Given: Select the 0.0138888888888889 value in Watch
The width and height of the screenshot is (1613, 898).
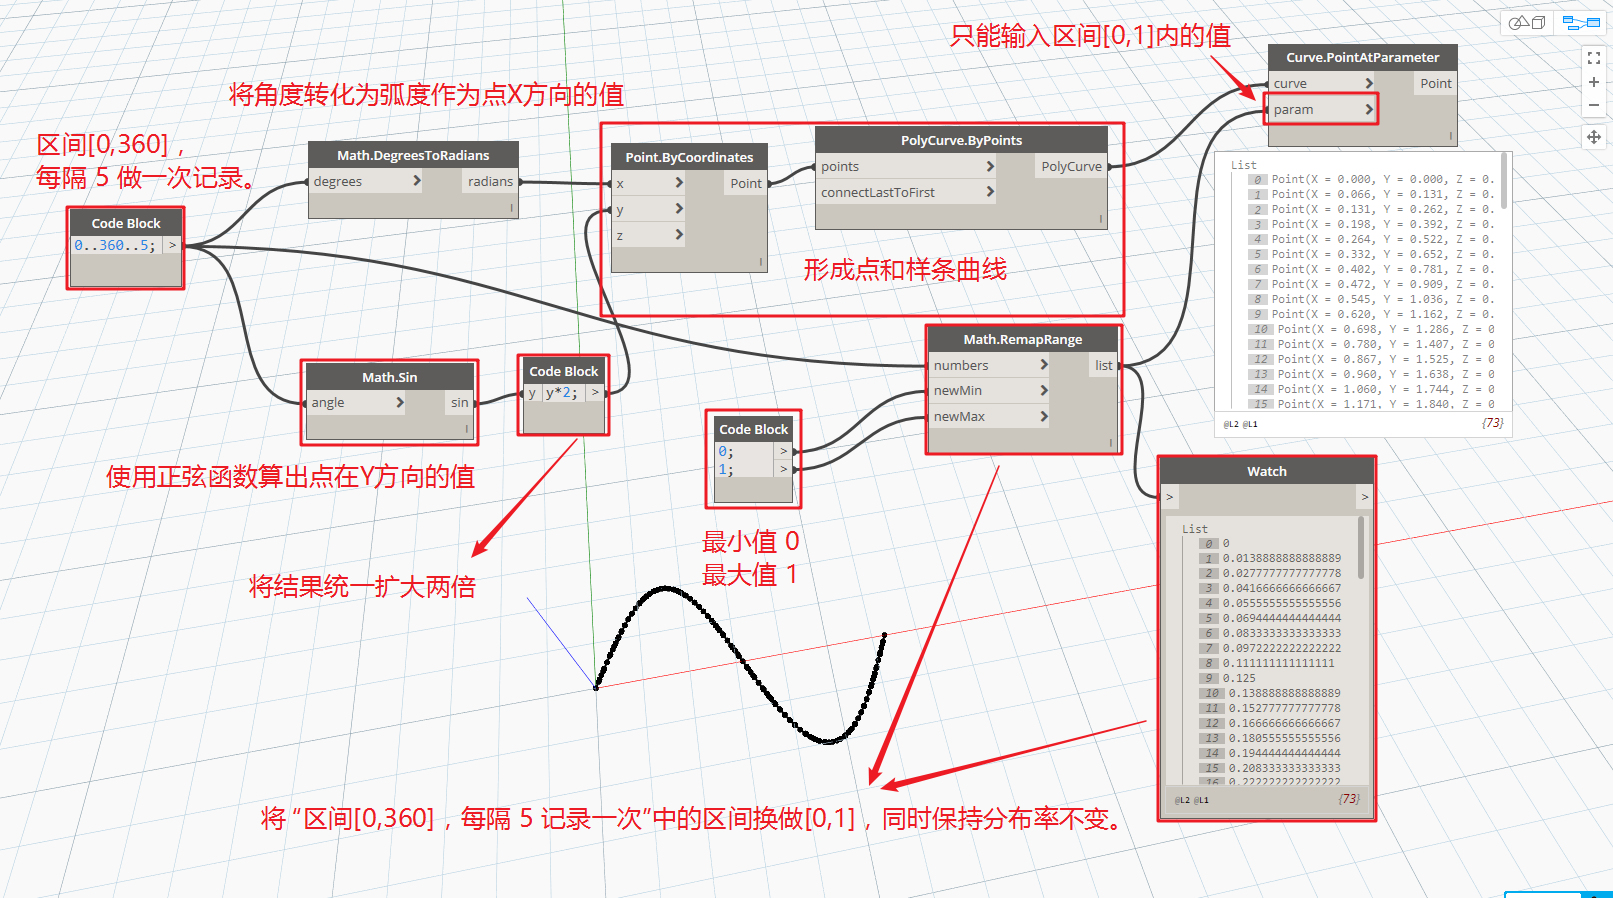Looking at the screenshot, I should 1282,558.
